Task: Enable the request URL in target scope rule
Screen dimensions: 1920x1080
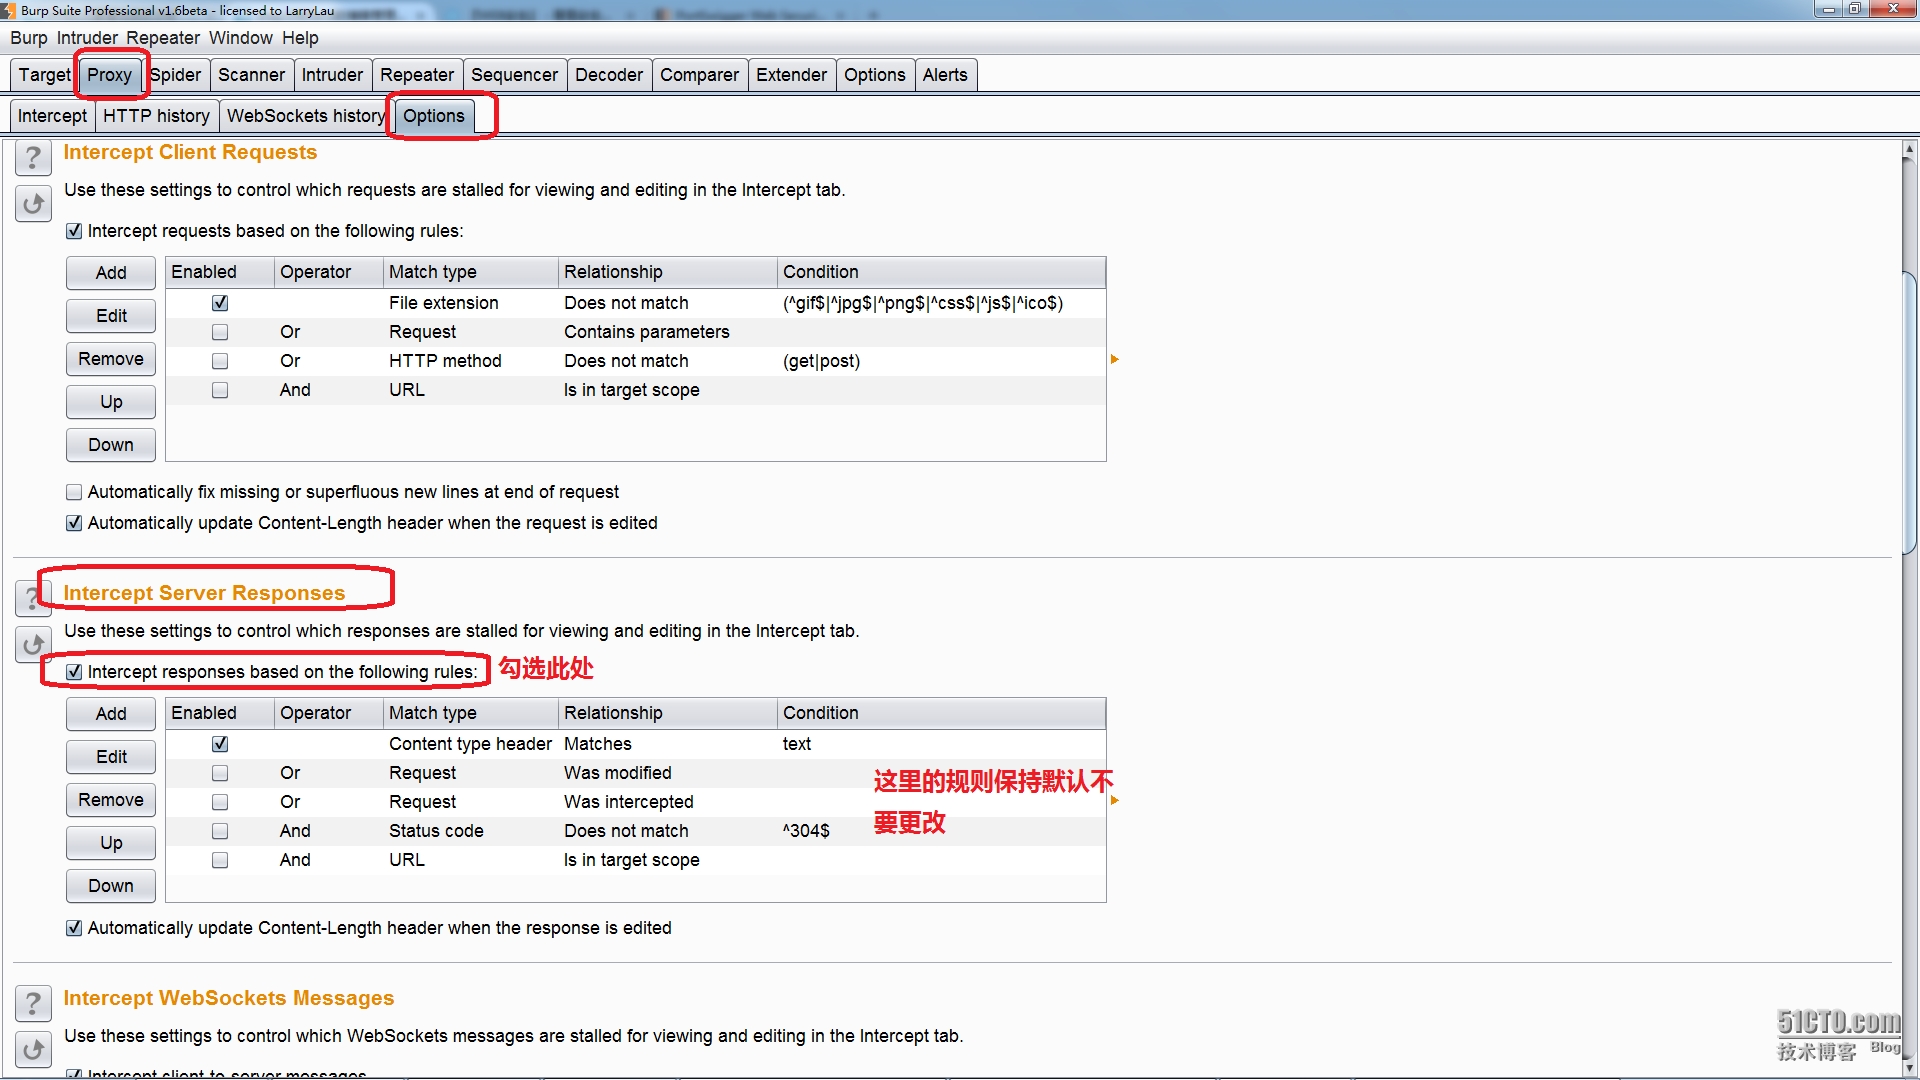Action: [220, 390]
